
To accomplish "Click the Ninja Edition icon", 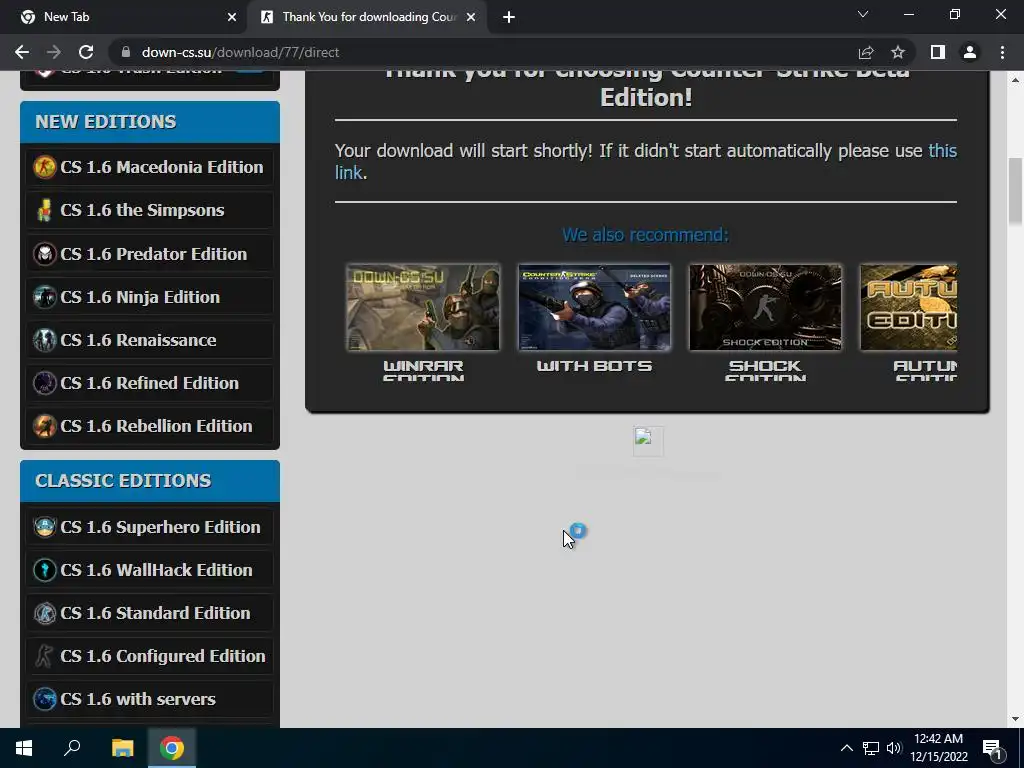I will (44, 296).
